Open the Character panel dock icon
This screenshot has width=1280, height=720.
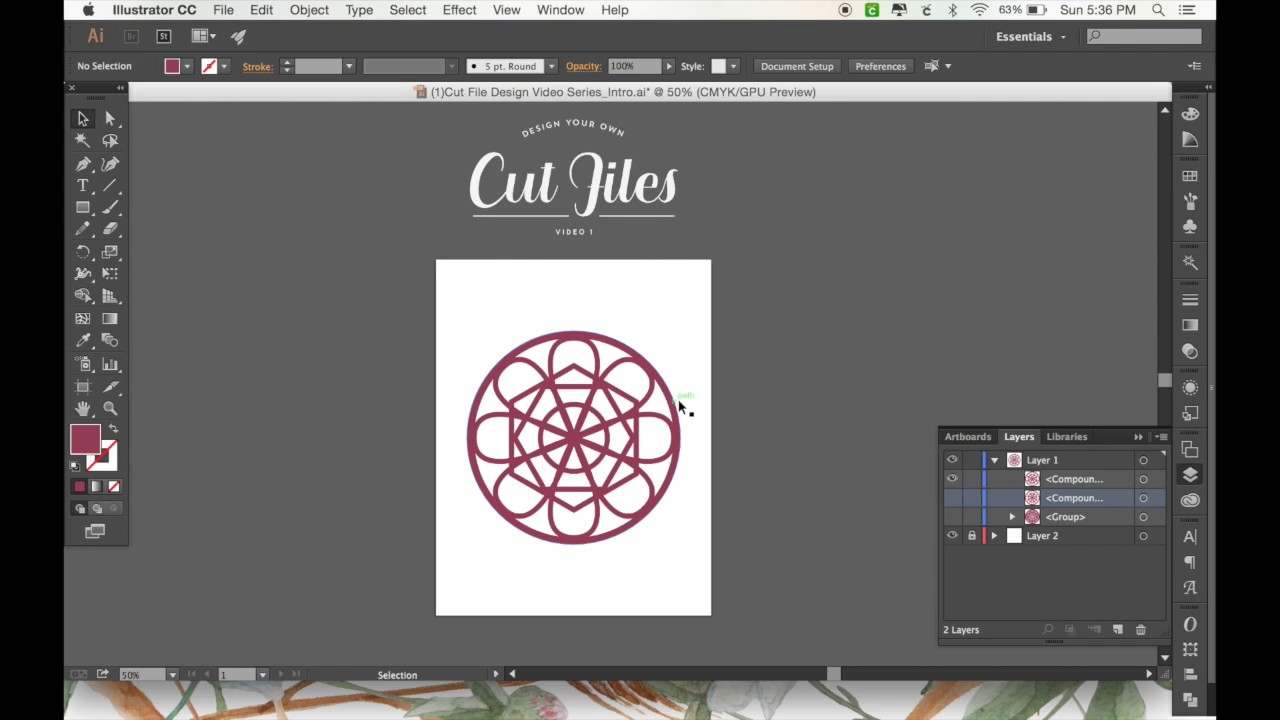pyautogui.click(x=1190, y=537)
